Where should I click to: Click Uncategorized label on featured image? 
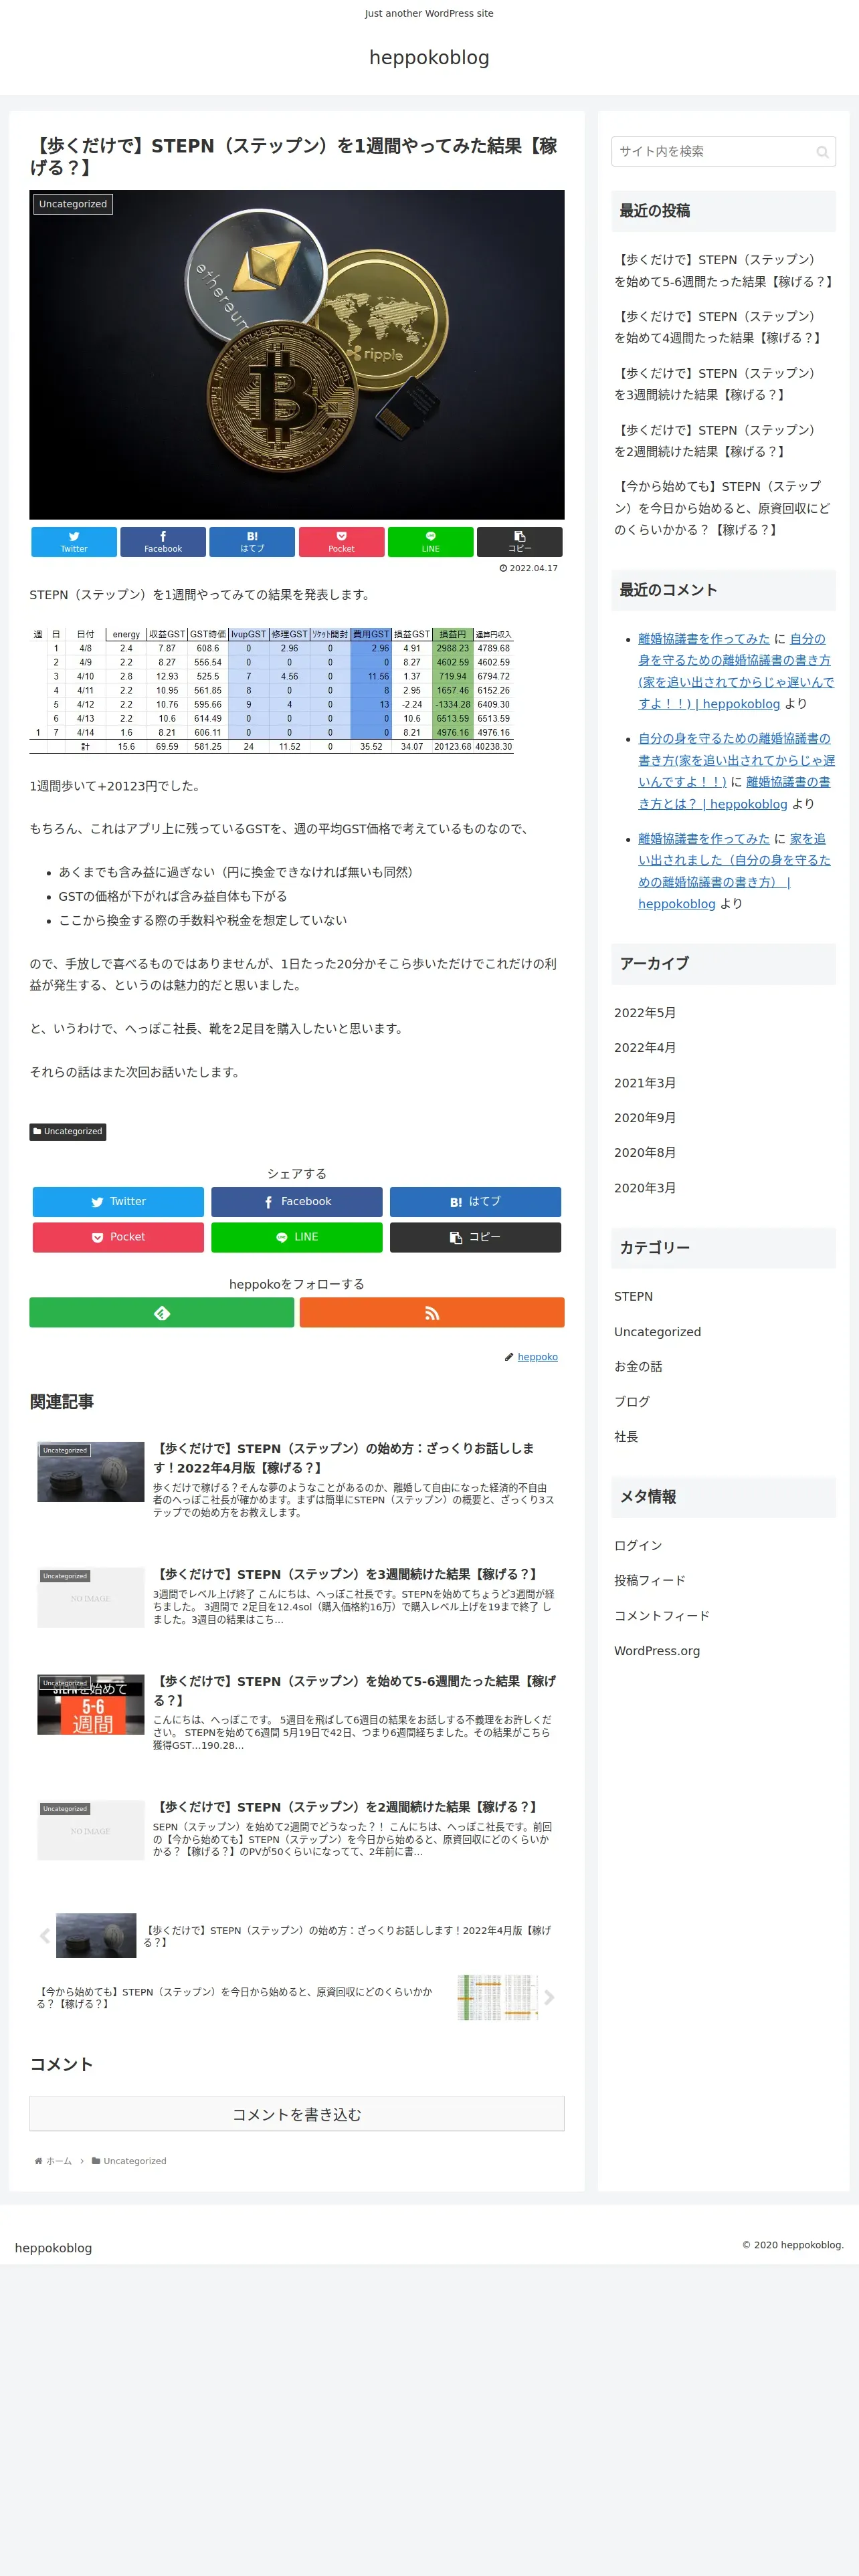pos(73,204)
